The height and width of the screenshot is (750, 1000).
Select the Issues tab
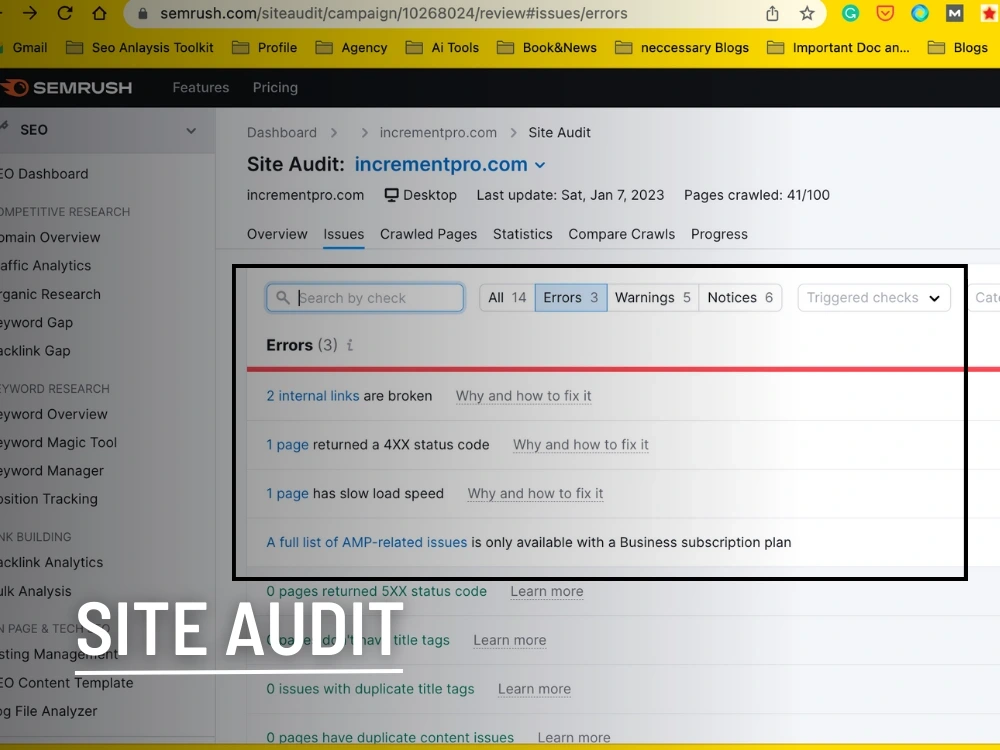click(x=343, y=234)
